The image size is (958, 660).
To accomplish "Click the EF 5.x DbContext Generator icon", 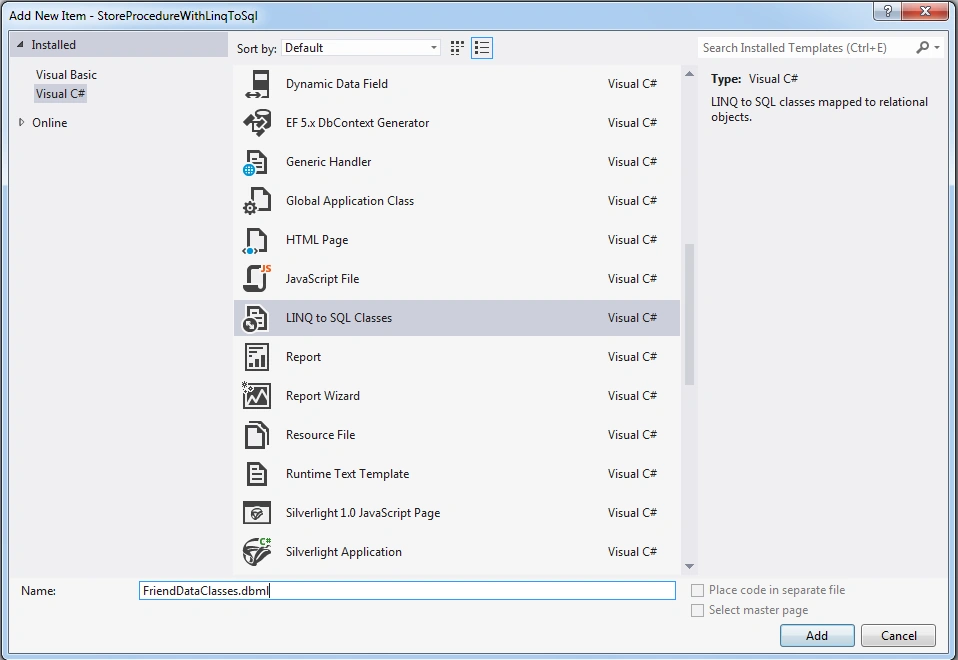I will 257,123.
